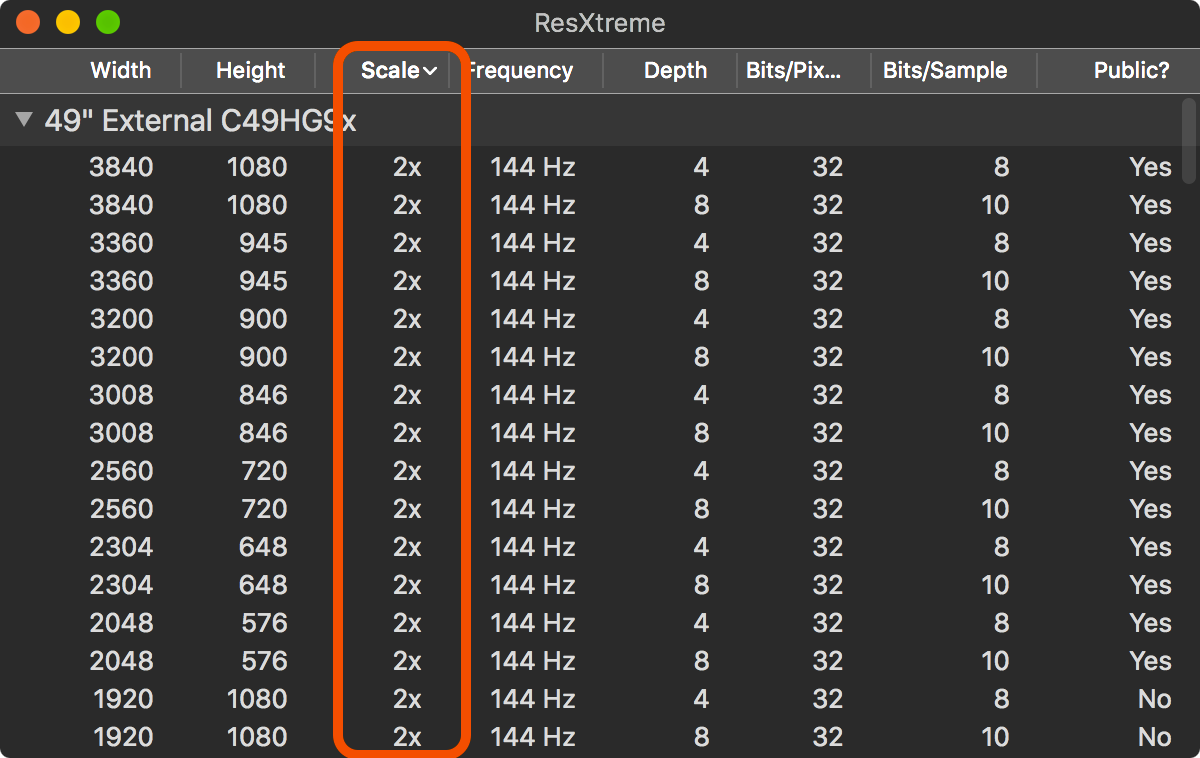Minimize ResXtreme using the yellow button
The height and width of the screenshot is (758, 1200).
[x=68, y=22]
